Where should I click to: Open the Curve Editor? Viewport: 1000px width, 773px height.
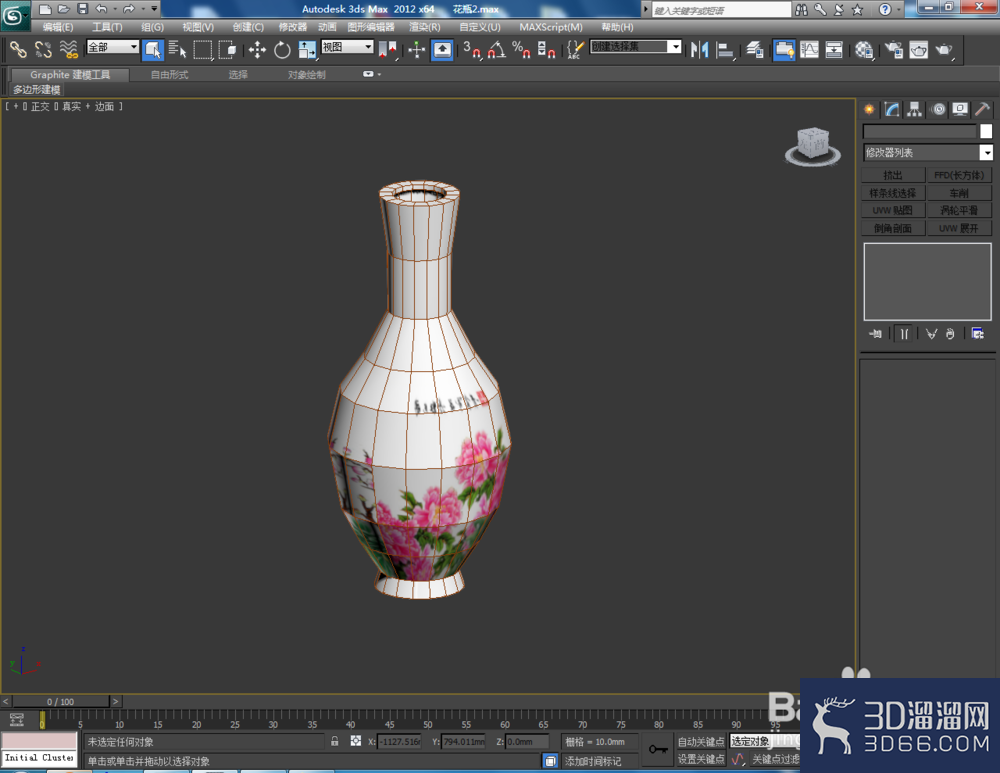809,49
